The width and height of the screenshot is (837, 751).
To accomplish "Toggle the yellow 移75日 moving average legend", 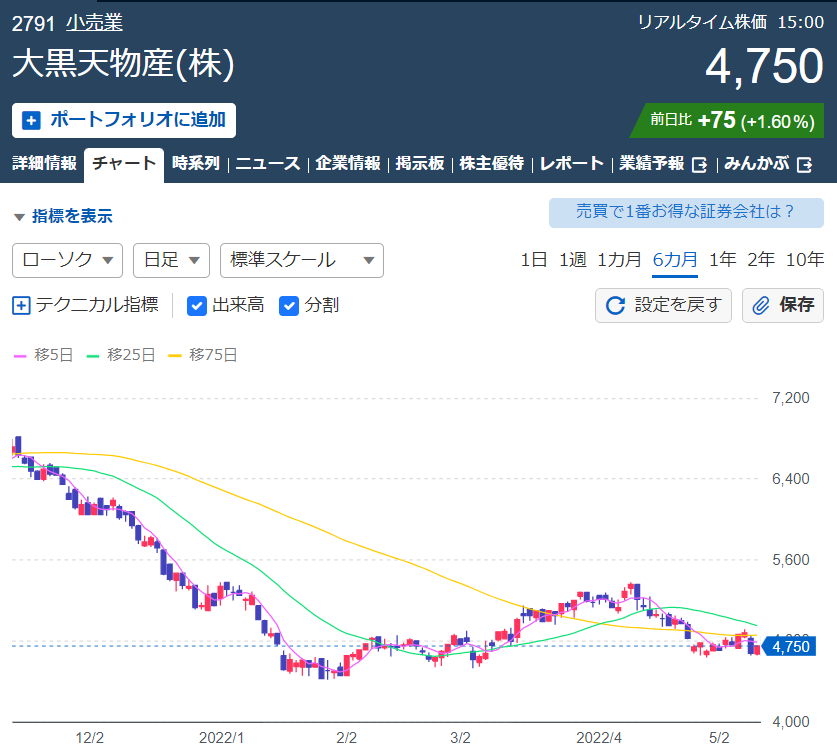I will [x=203, y=355].
